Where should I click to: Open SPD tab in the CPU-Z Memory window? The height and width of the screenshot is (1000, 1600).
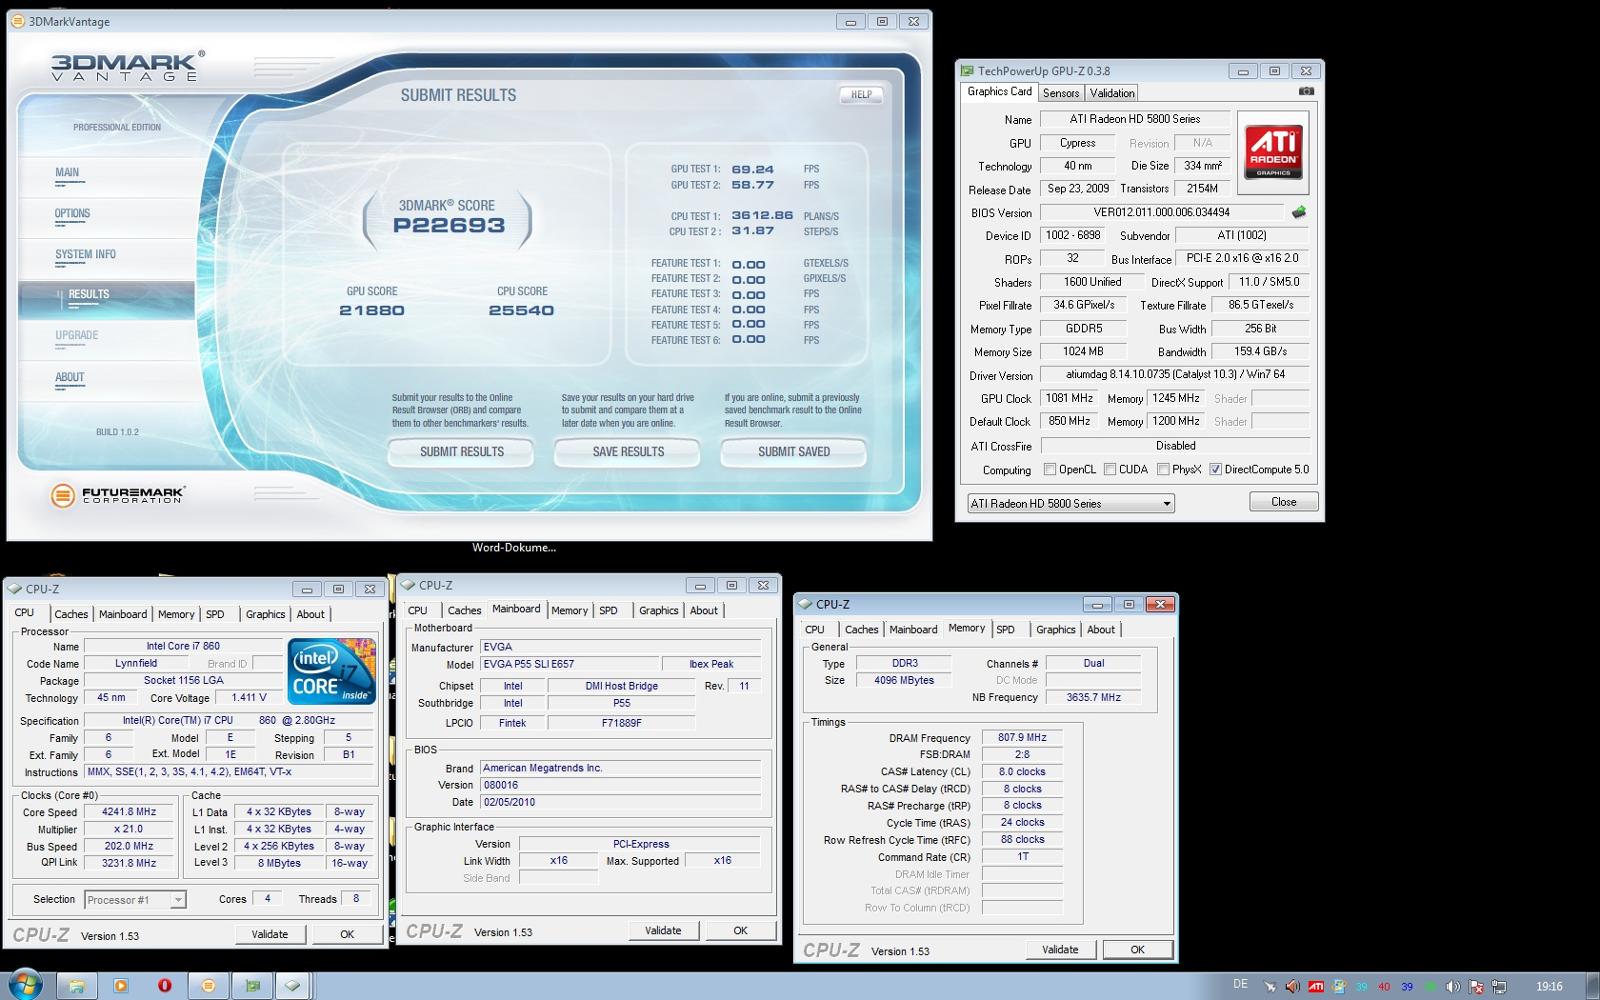pos(1006,629)
